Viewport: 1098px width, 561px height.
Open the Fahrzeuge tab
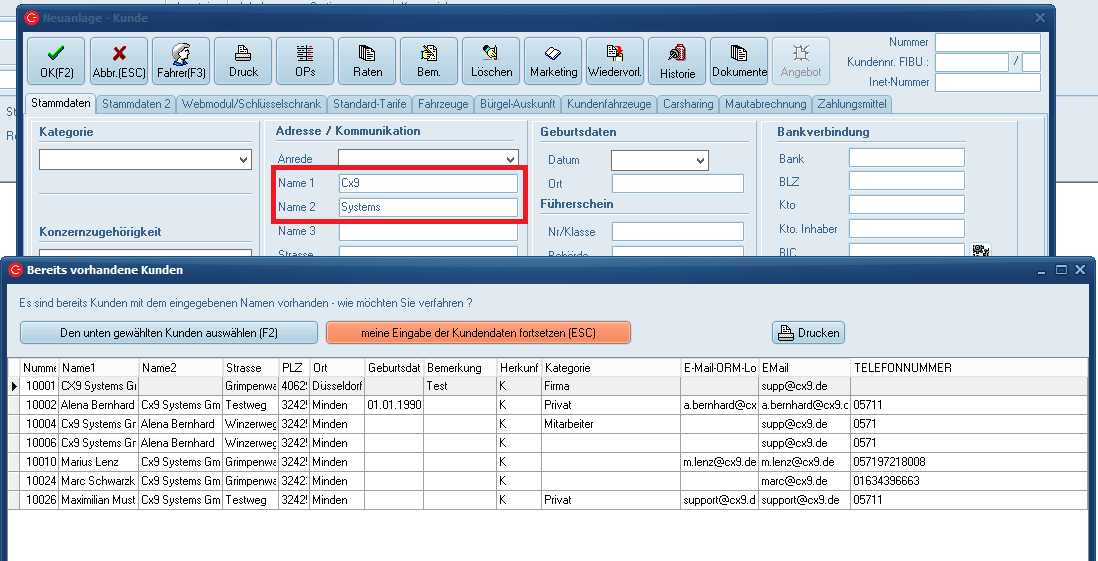click(x=445, y=104)
